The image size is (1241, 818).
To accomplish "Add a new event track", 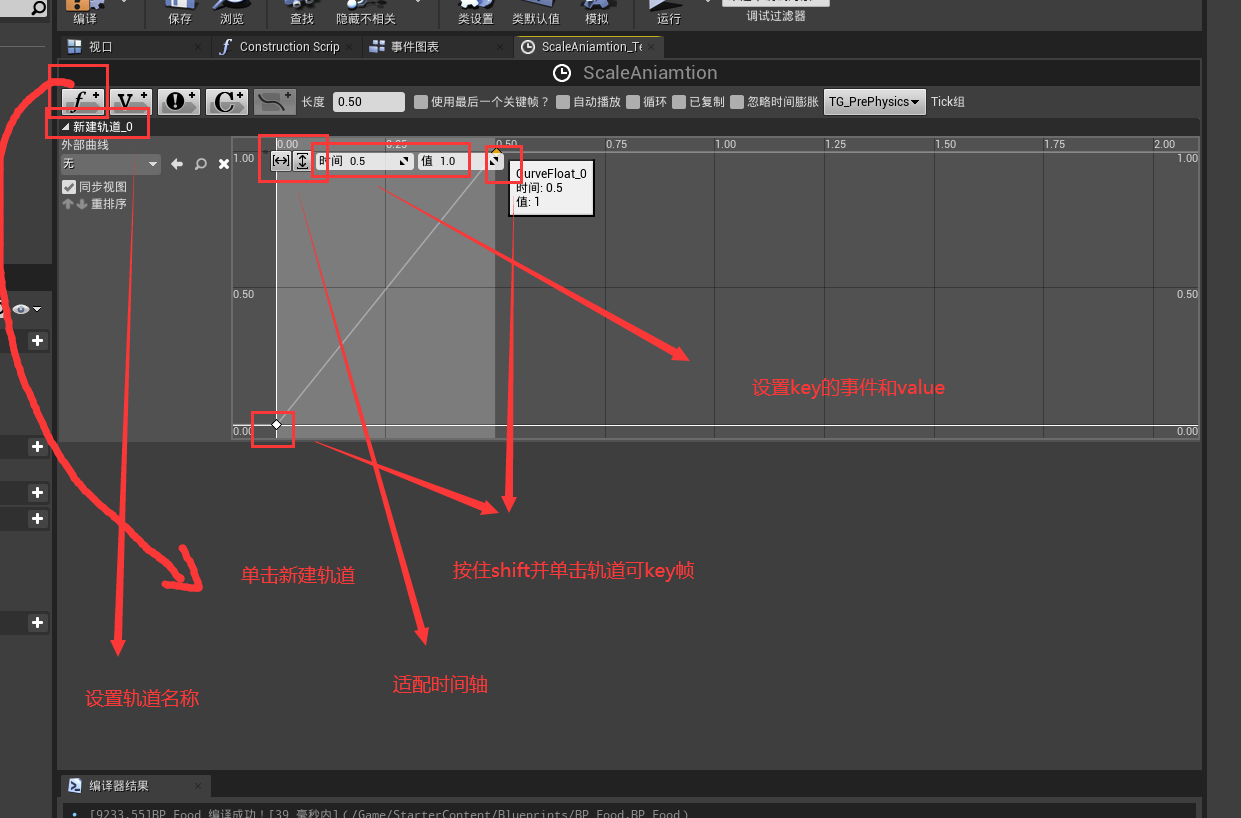I will pos(178,101).
